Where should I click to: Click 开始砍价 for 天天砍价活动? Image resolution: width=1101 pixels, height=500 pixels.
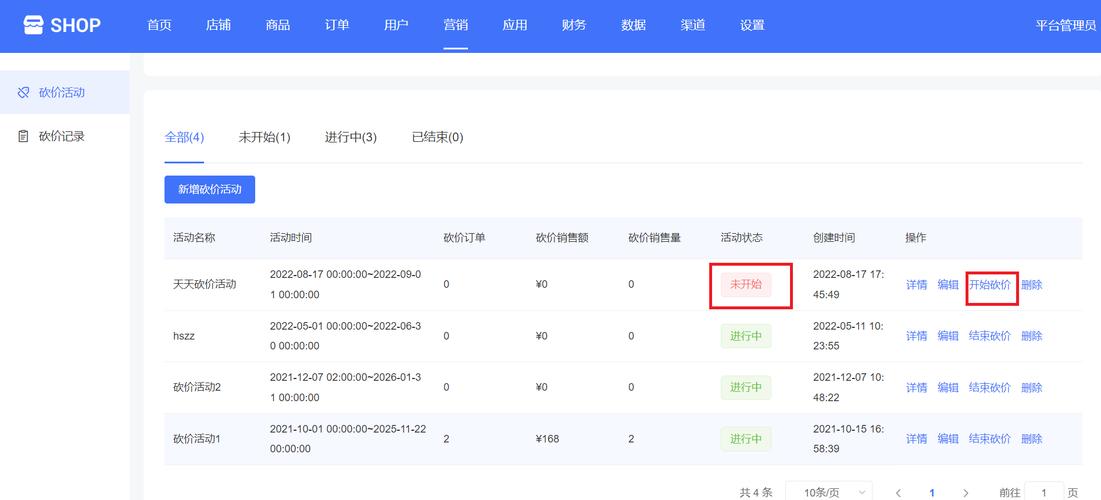[990, 285]
